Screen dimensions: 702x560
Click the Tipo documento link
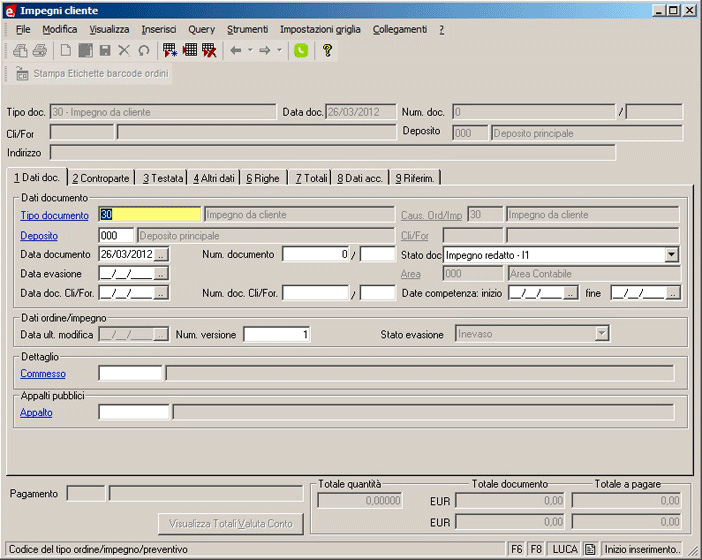click(55, 215)
